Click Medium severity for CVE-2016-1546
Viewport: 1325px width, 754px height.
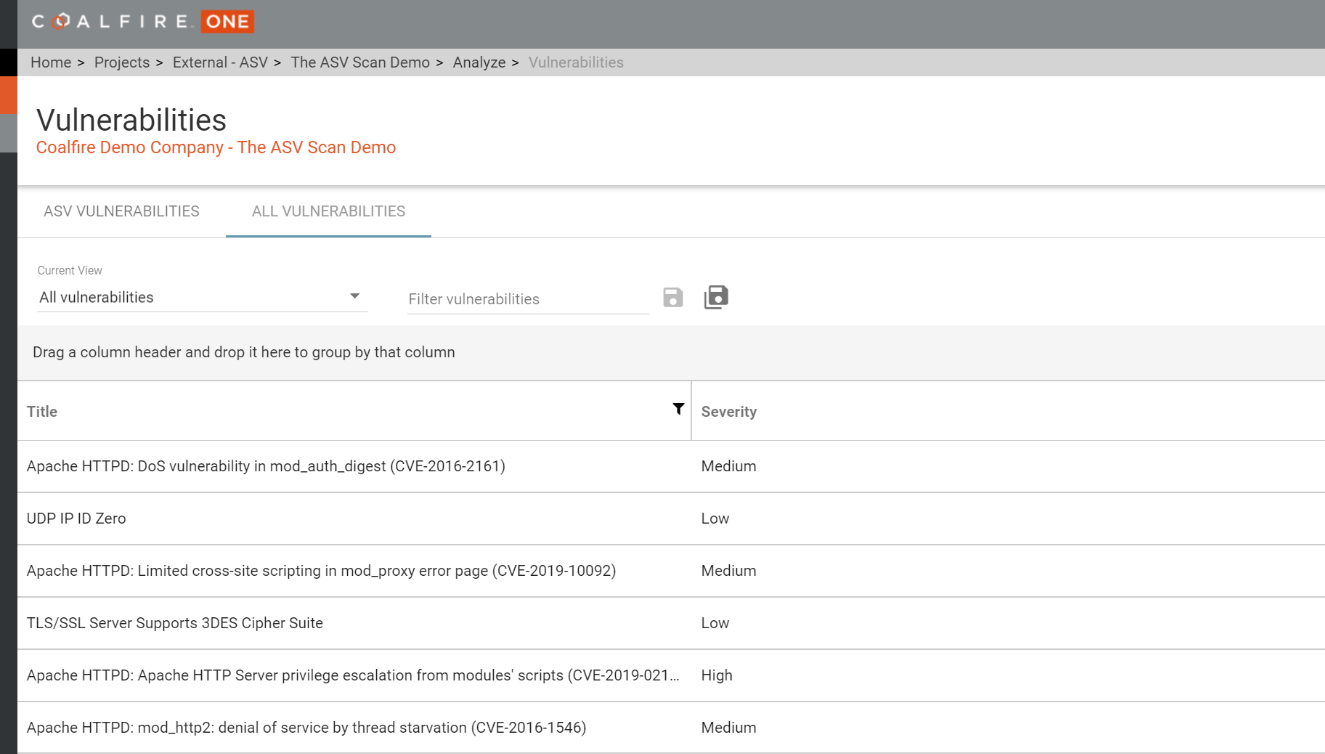(x=729, y=727)
